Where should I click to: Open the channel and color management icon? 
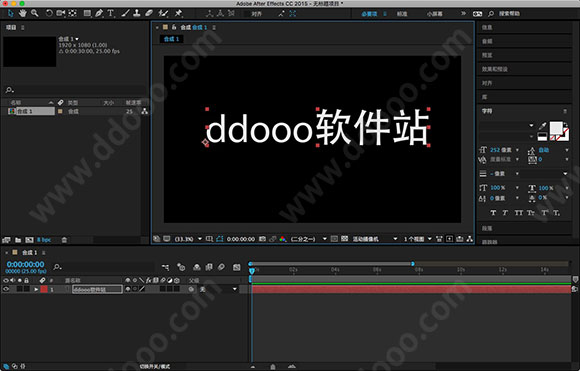coord(283,239)
